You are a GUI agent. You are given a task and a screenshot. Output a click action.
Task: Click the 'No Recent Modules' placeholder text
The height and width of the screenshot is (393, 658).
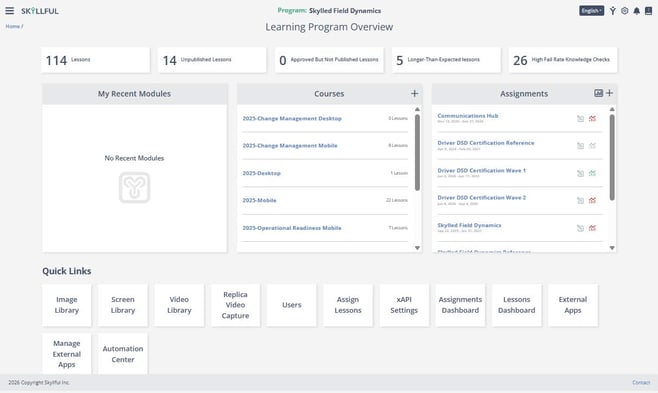(x=134, y=158)
